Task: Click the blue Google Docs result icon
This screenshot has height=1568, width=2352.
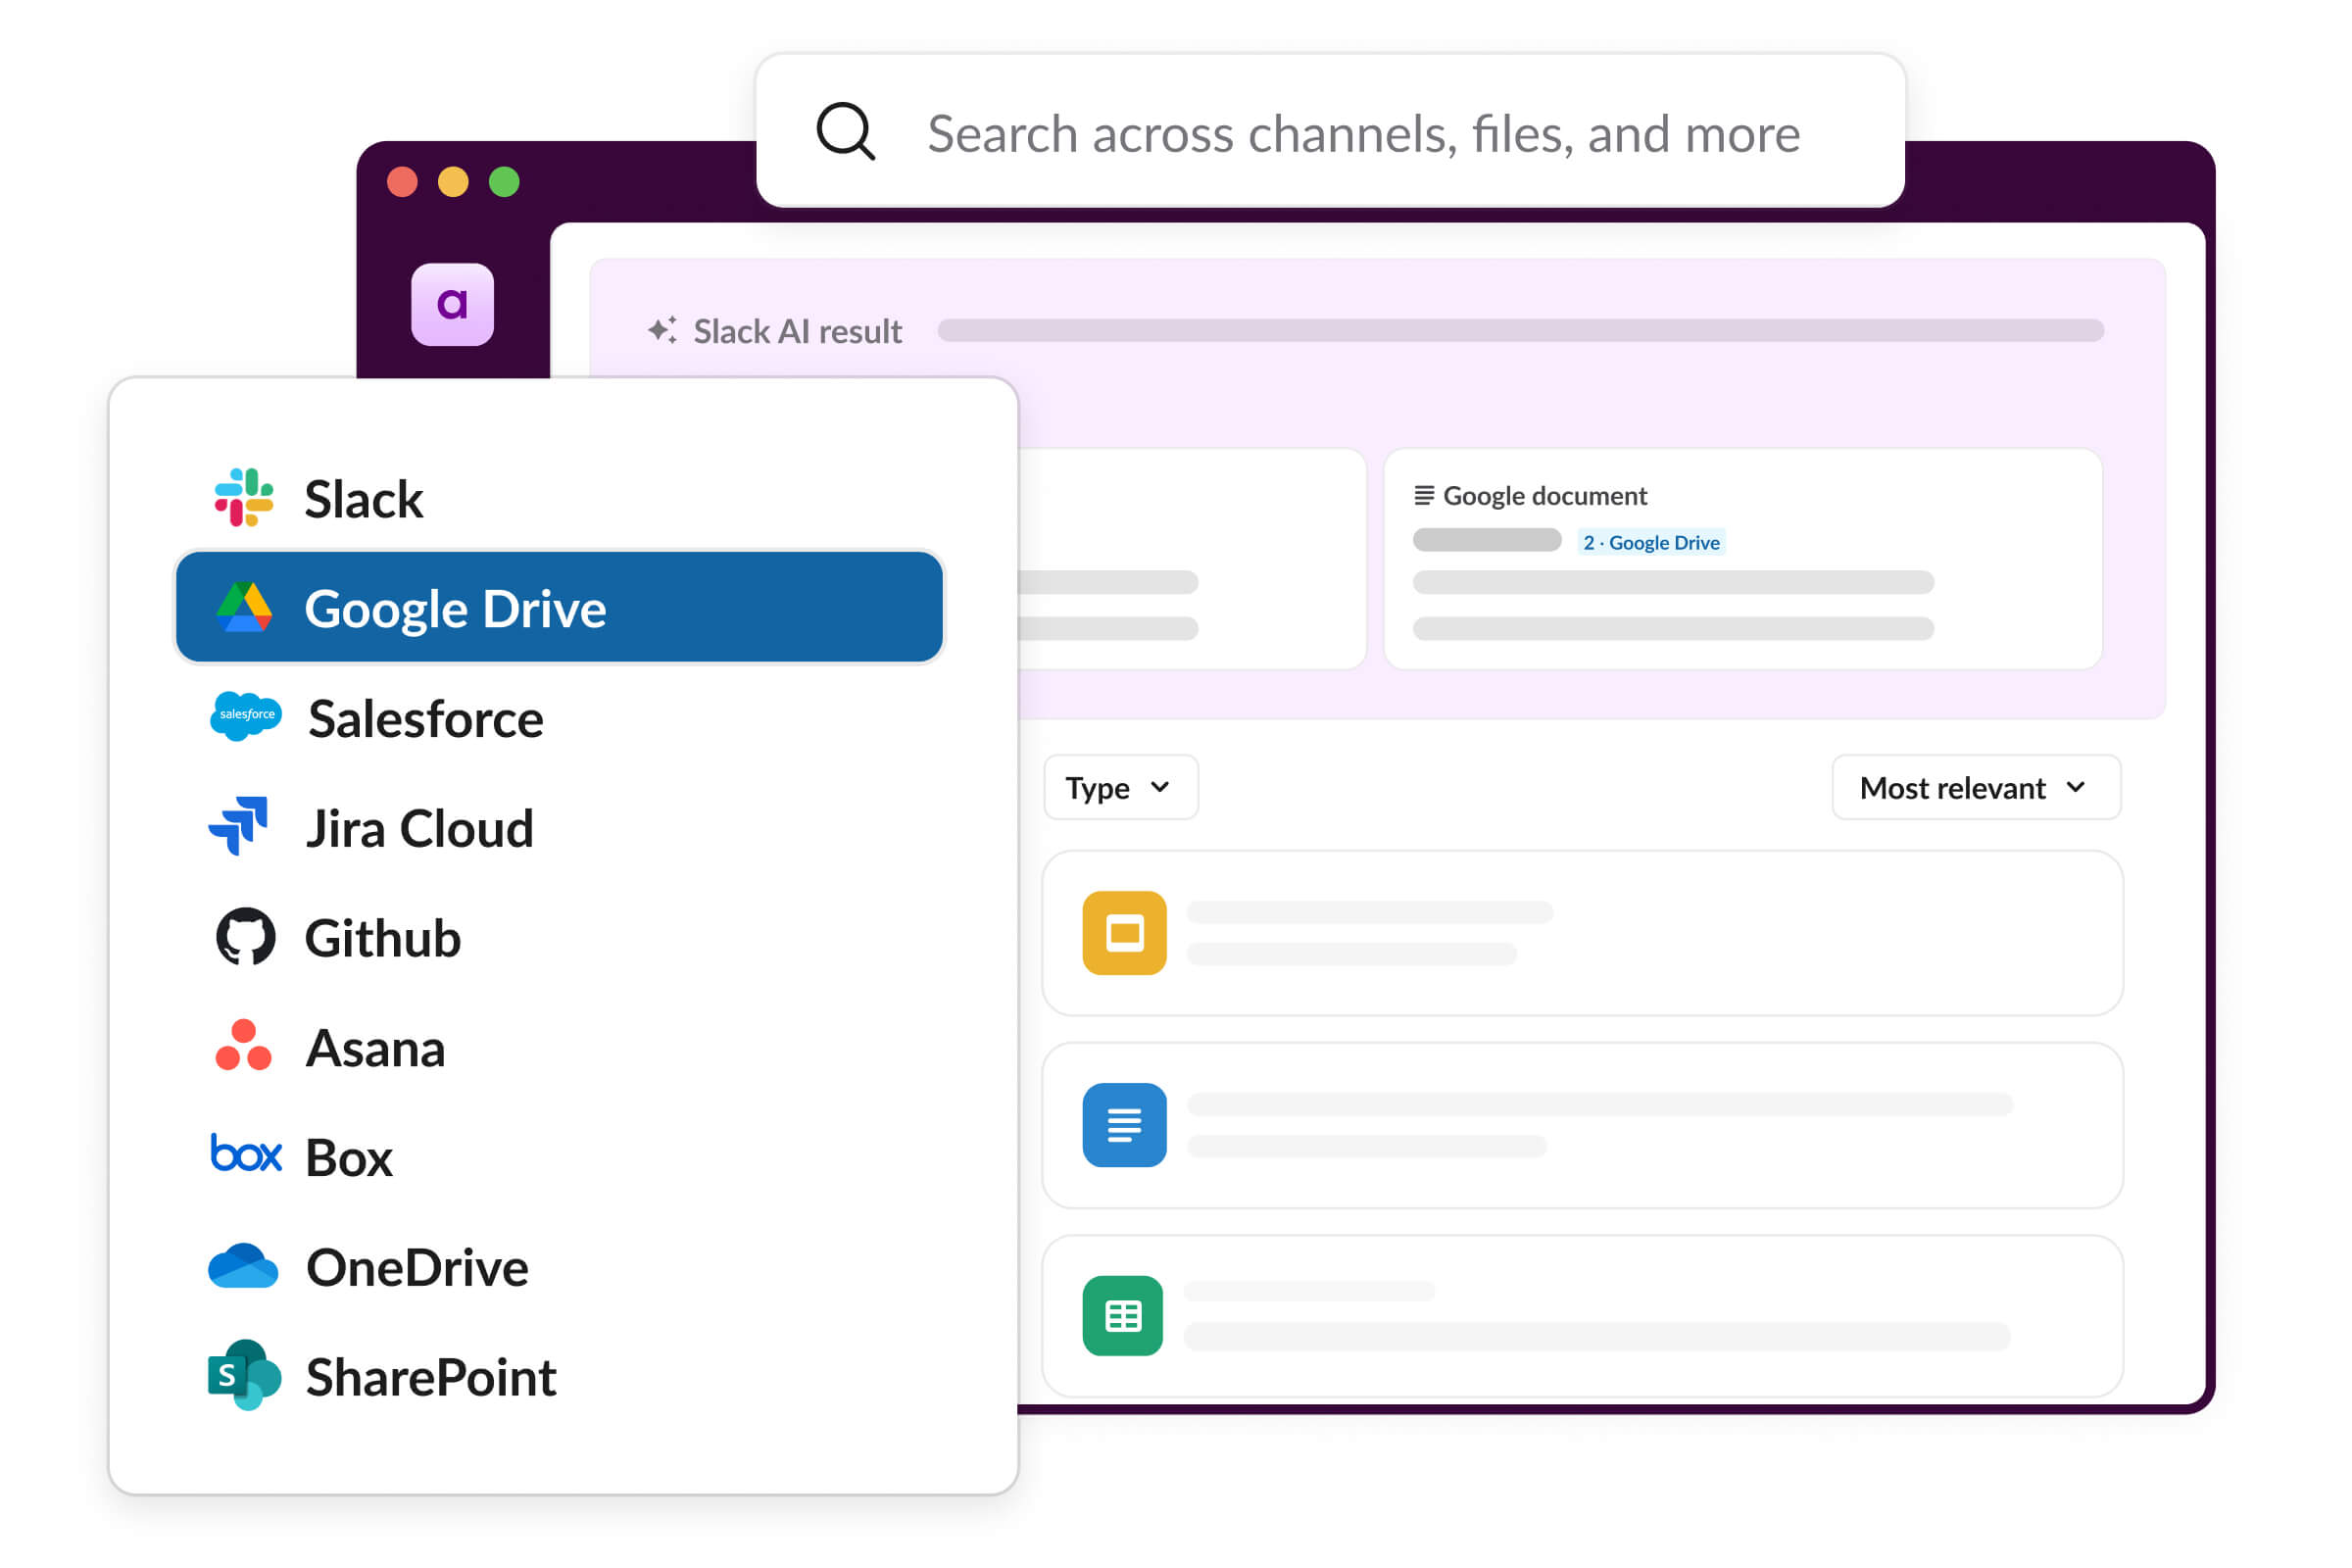Action: (x=1124, y=1124)
